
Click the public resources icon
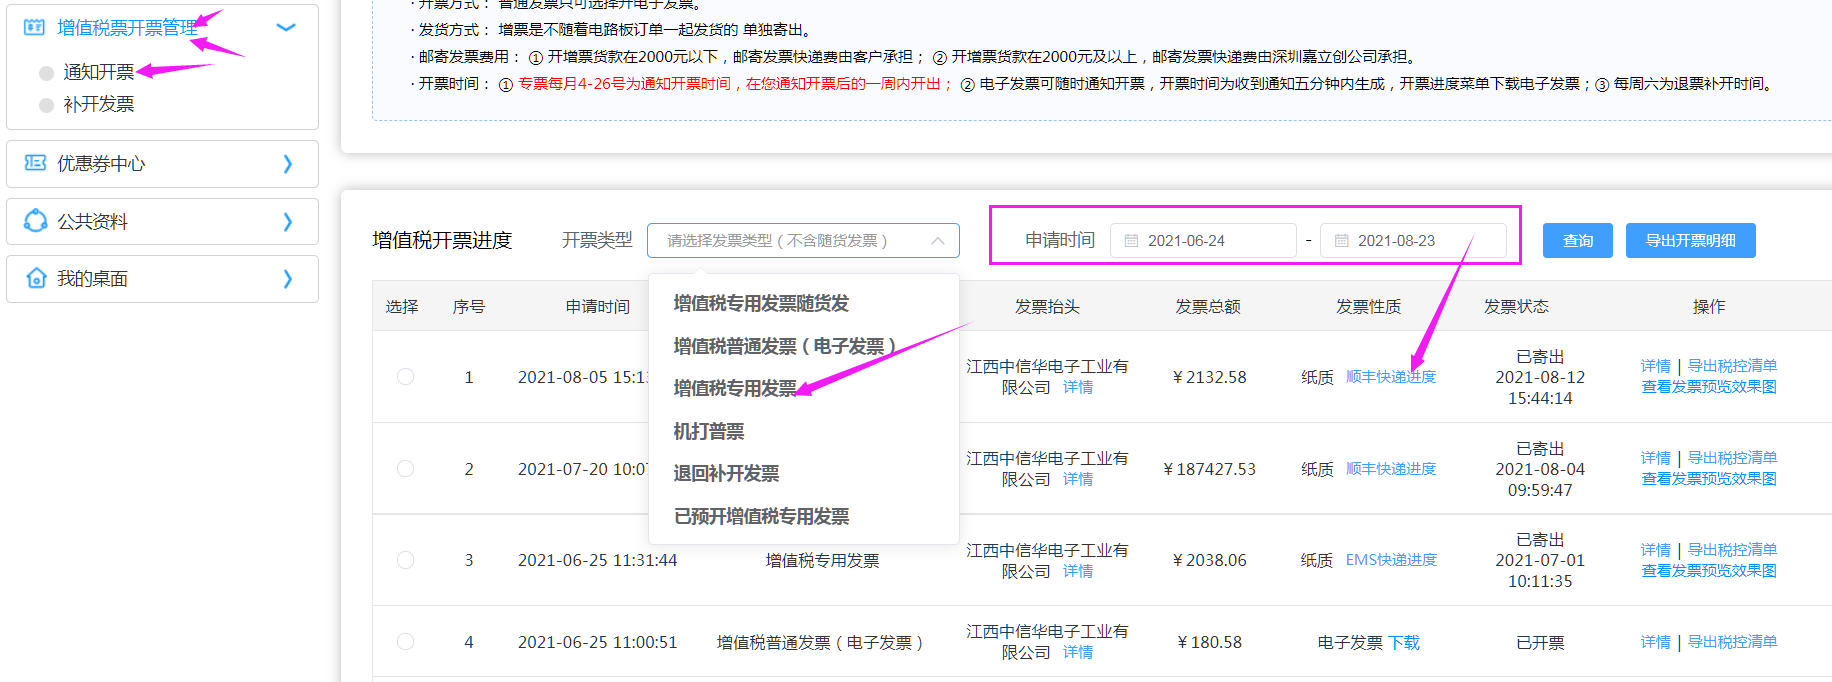click(x=35, y=221)
